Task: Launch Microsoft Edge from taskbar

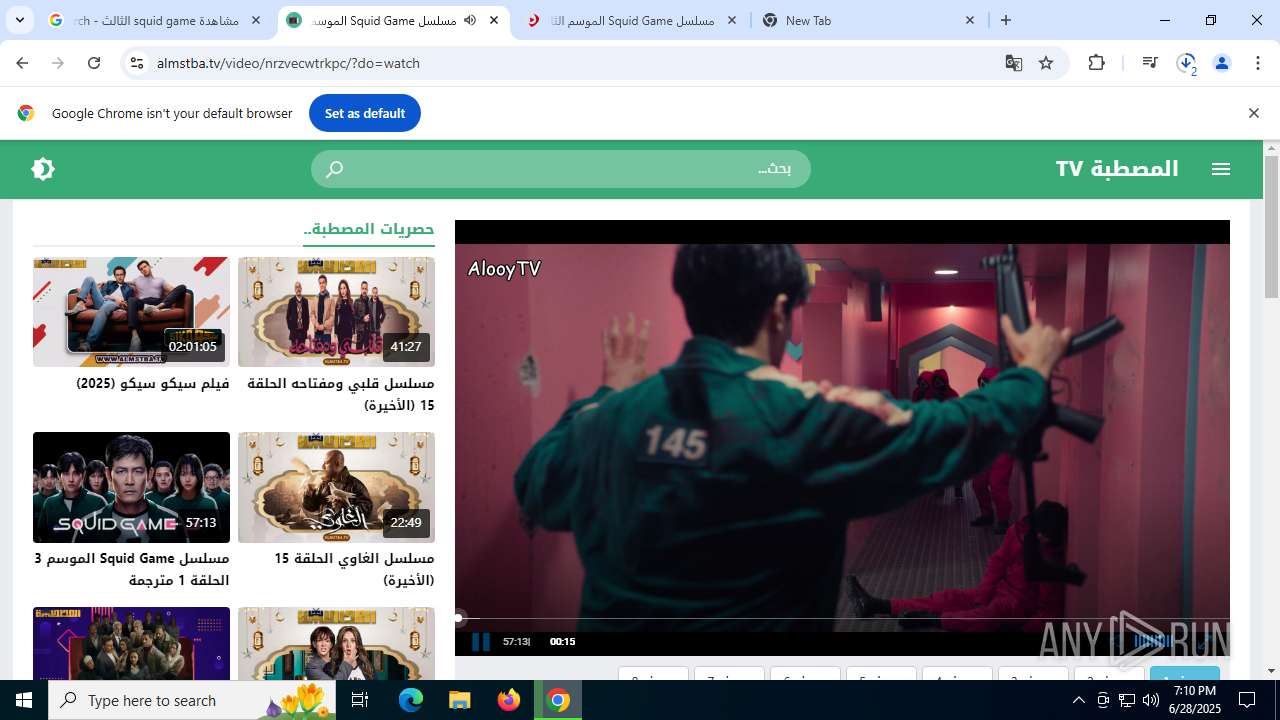Action: (x=411, y=700)
